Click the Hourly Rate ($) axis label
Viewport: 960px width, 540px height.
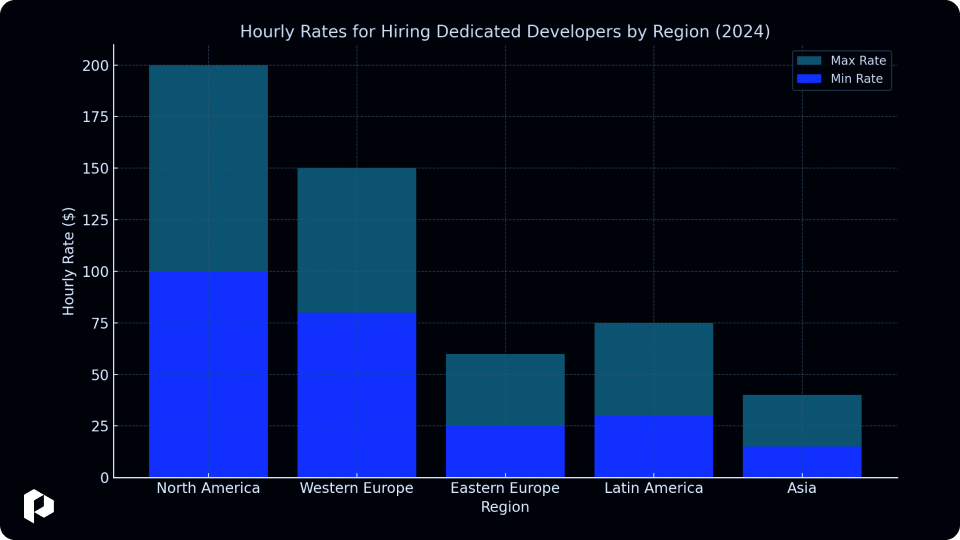pyautogui.click(x=68, y=261)
